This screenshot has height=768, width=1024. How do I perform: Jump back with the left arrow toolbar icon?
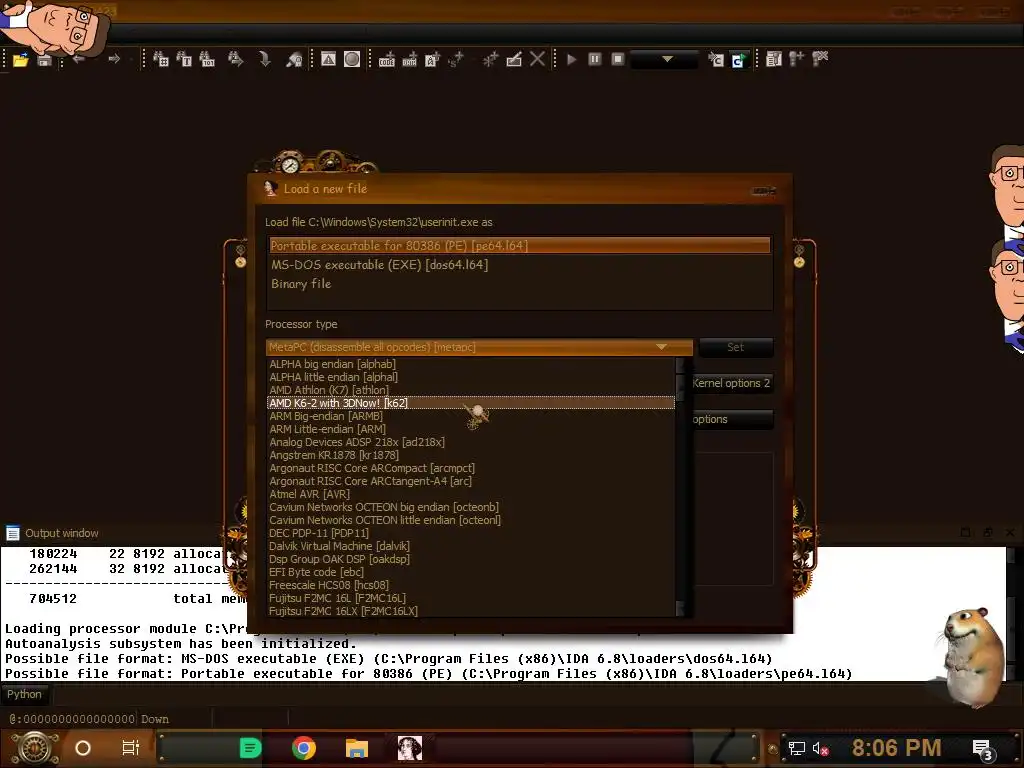79,59
